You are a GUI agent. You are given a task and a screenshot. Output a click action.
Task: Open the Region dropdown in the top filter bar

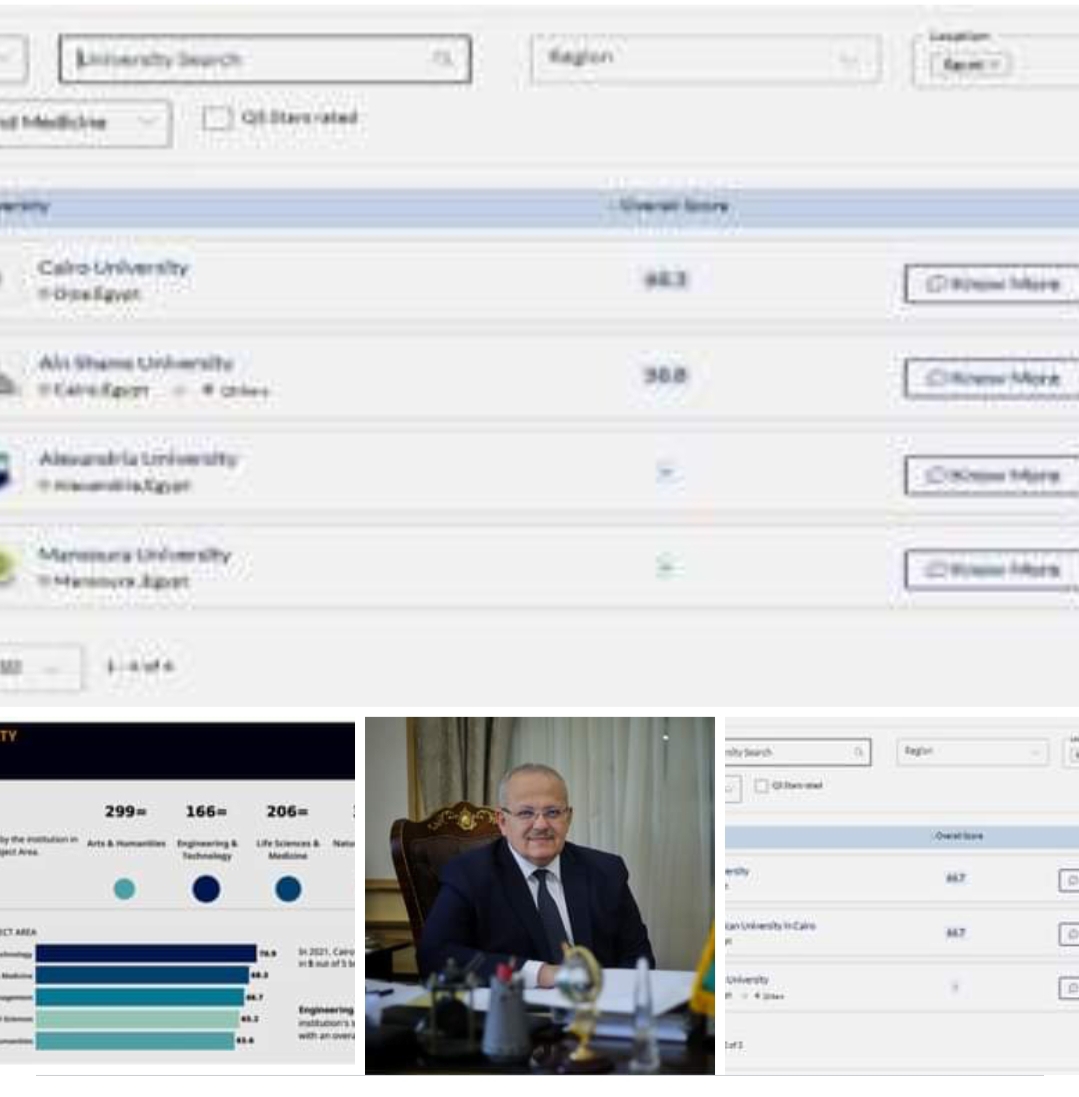(x=704, y=59)
